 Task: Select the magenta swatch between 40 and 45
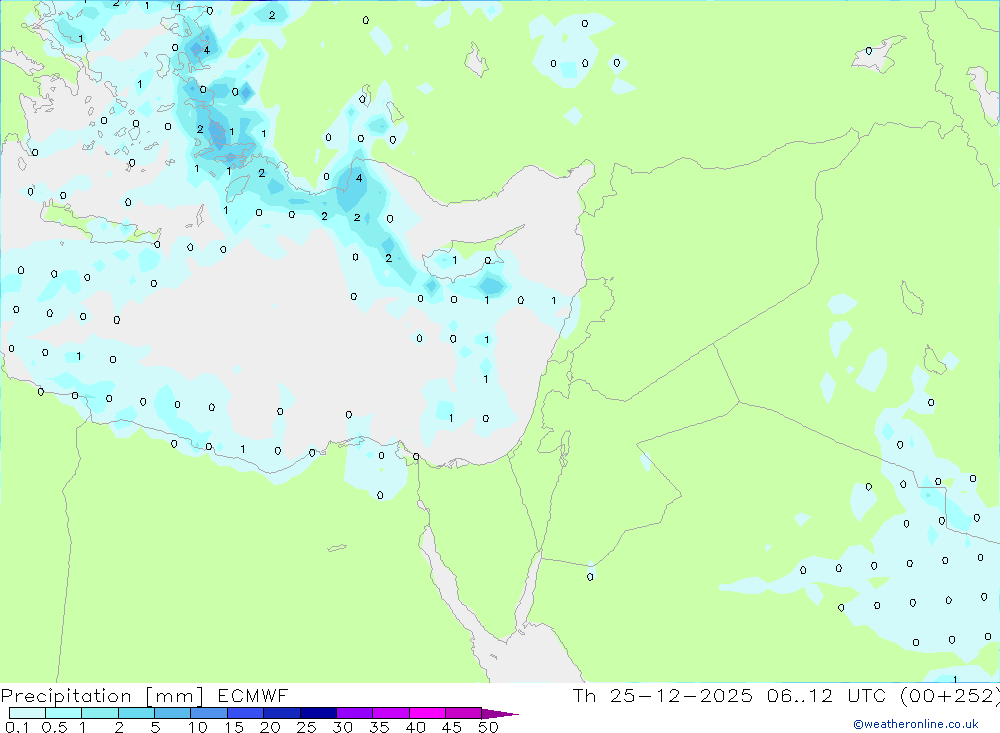coord(427,713)
